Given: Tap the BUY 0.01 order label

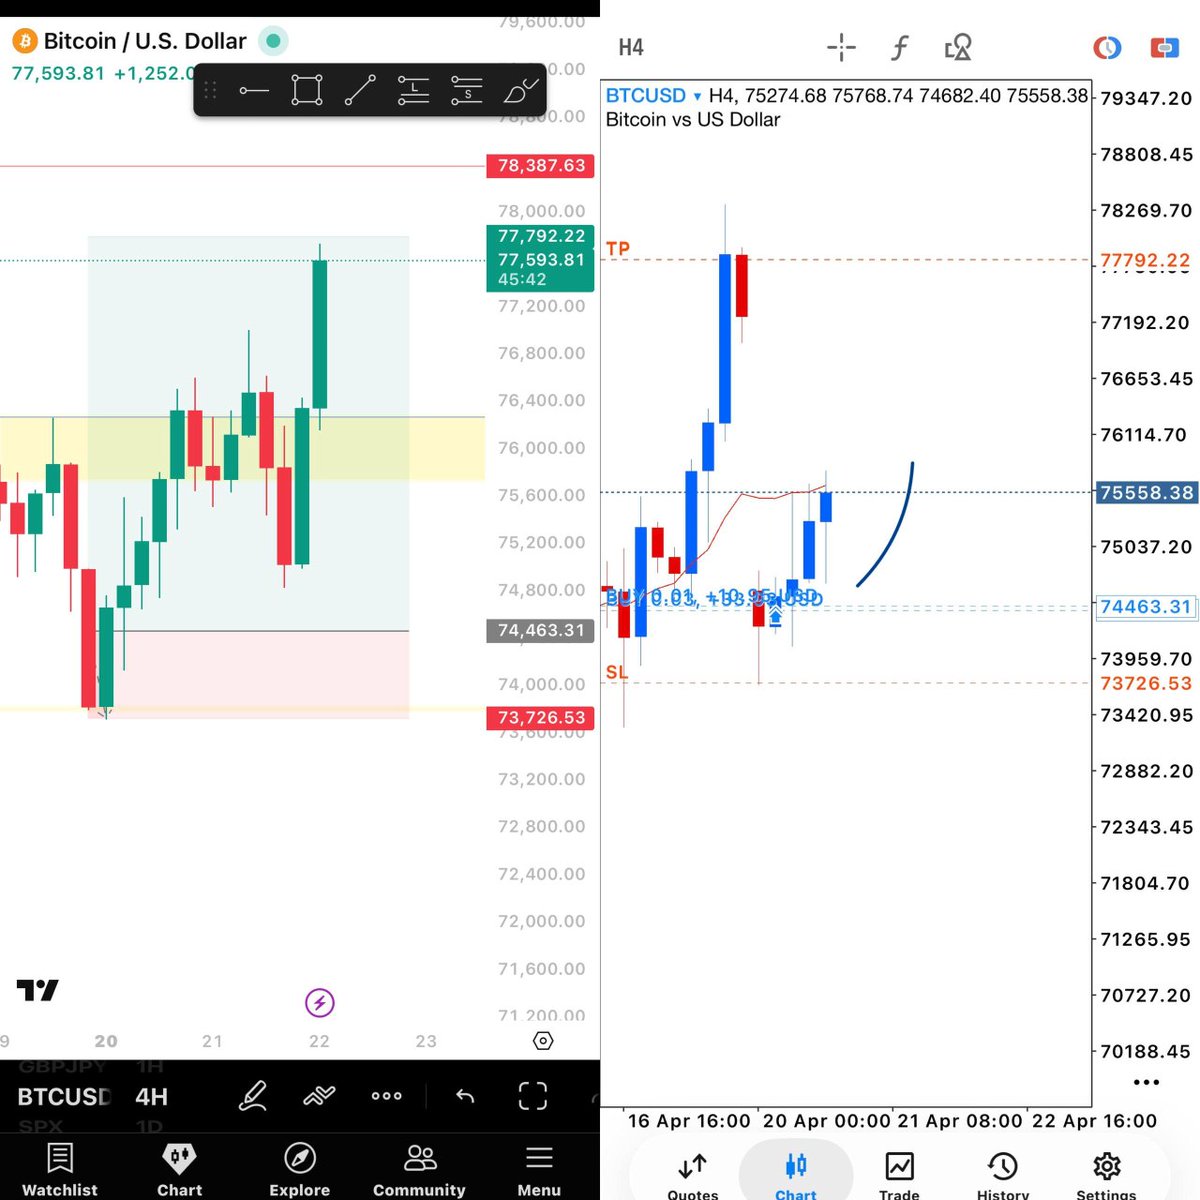Looking at the screenshot, I should 714,598.
